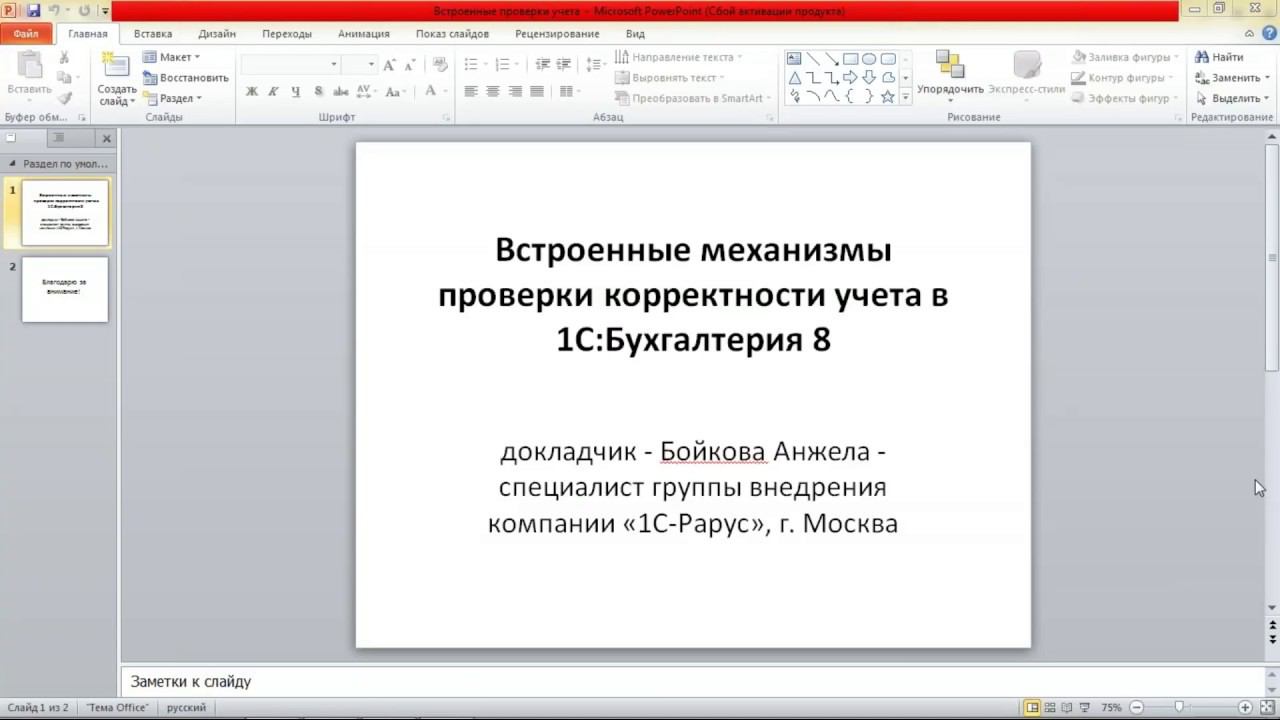Screen dimensions: 1280x720
Task: Clear all text formatting
Action: point(439,64)
